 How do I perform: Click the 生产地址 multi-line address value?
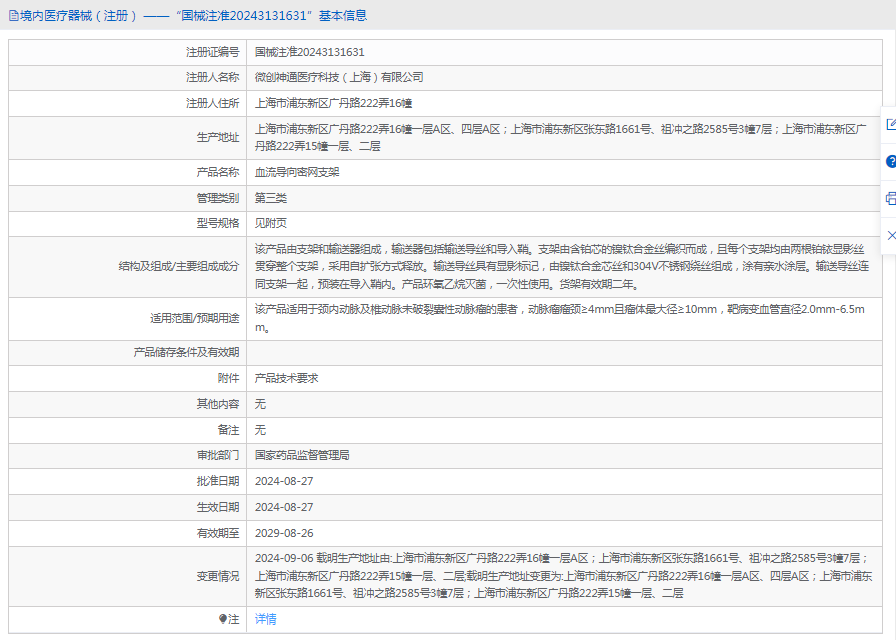[561, 138]
